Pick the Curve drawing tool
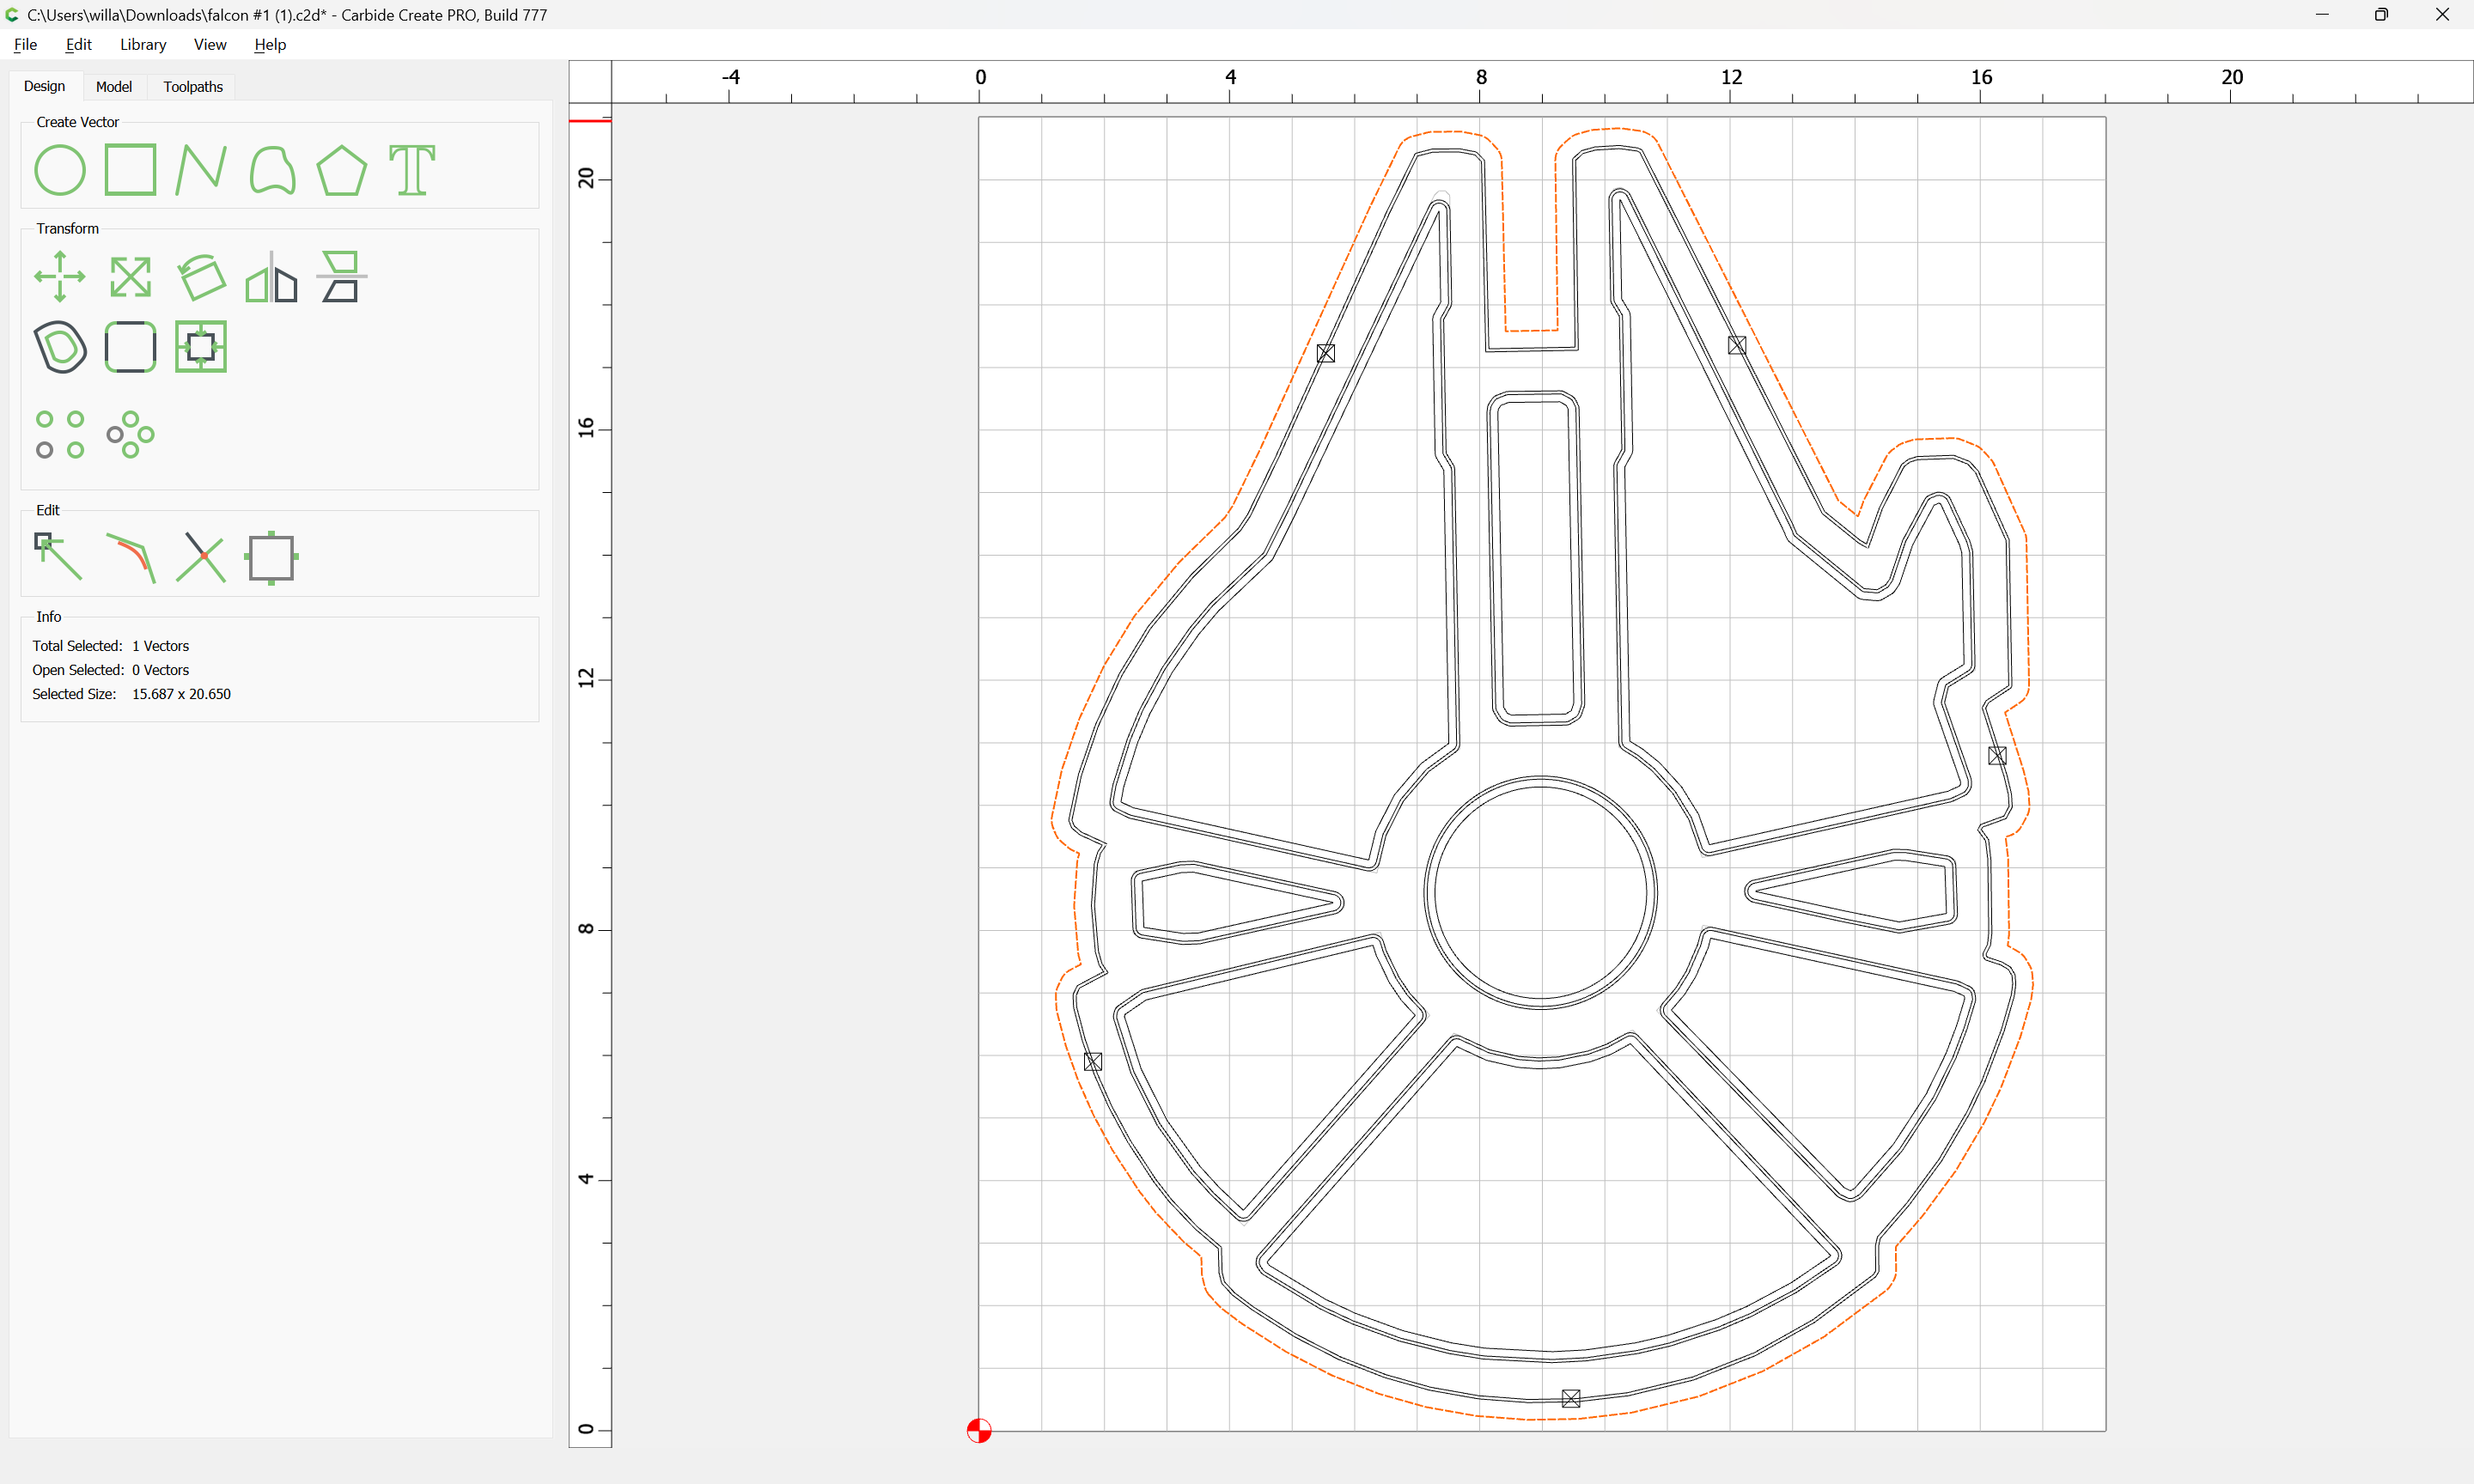This screenshot has width=2474, height=1484. (x=272, y=170)
